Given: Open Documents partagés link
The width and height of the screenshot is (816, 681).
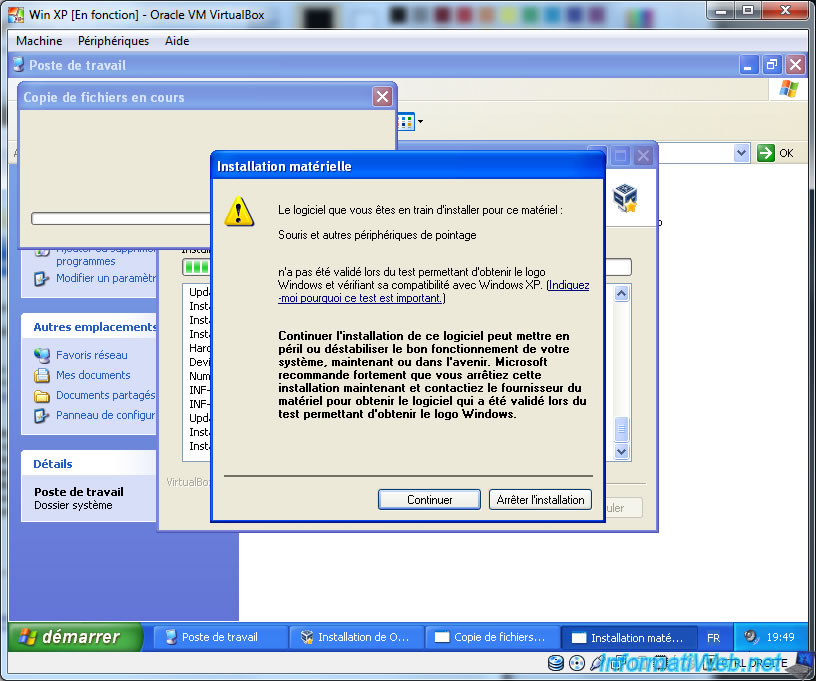Looking at the screenshot, I should coord(106,395).
